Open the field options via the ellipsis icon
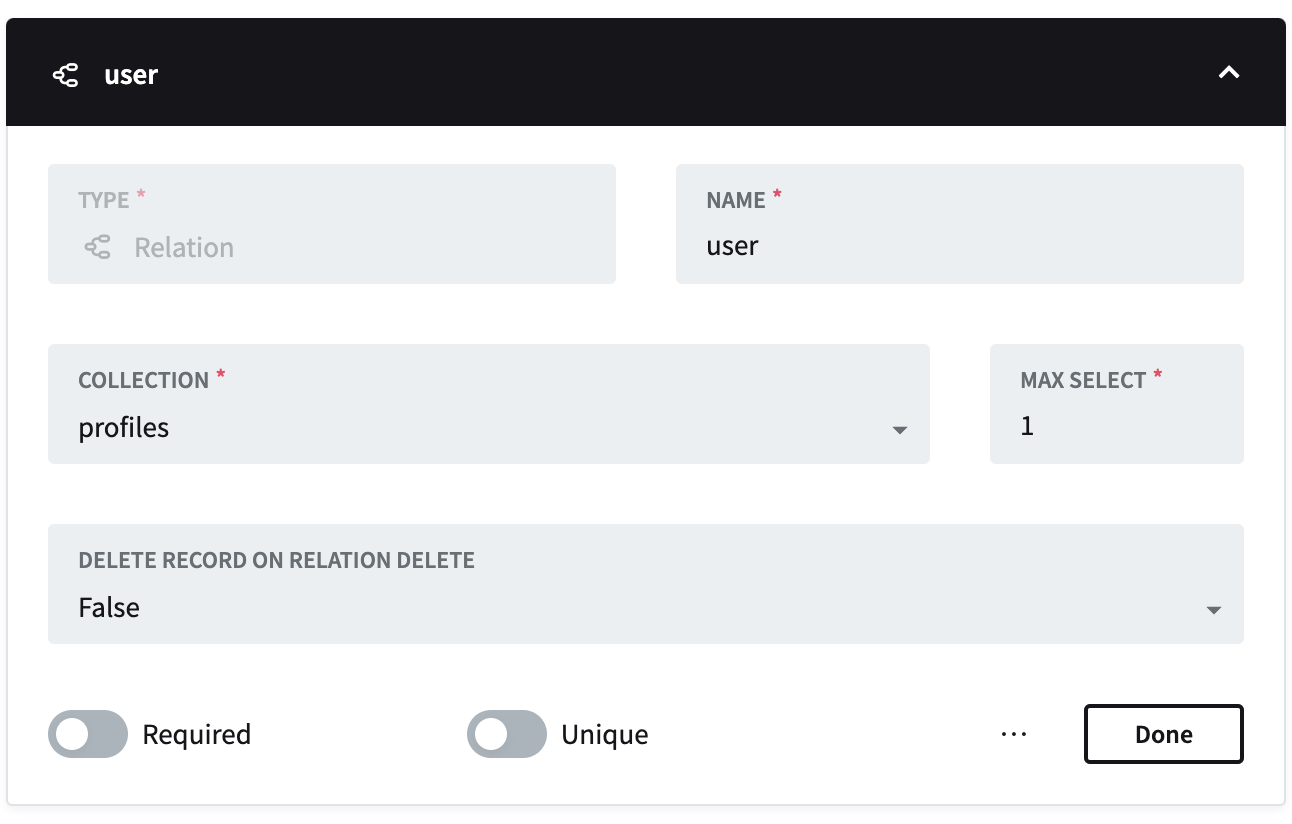Image resolution: width=1292 pixels, height=824 pixels. click(1014, 734)
